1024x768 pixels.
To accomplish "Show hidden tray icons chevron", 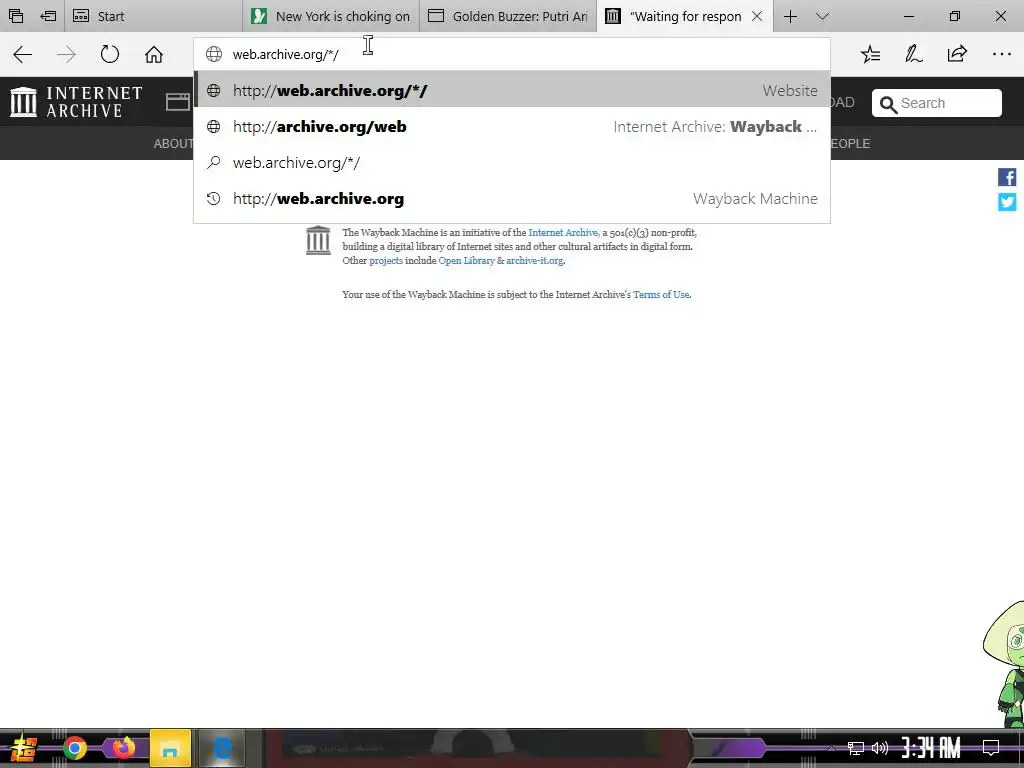I will coord(831,748).
